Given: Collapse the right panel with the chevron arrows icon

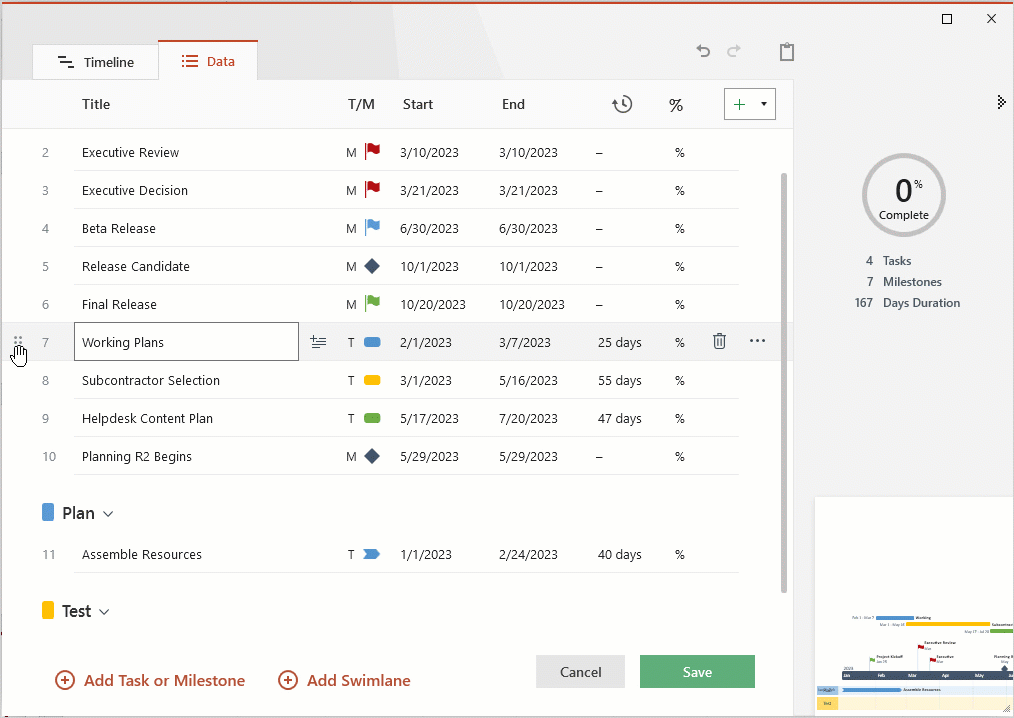Looking at the screenshot, I should click(1001, 101).
